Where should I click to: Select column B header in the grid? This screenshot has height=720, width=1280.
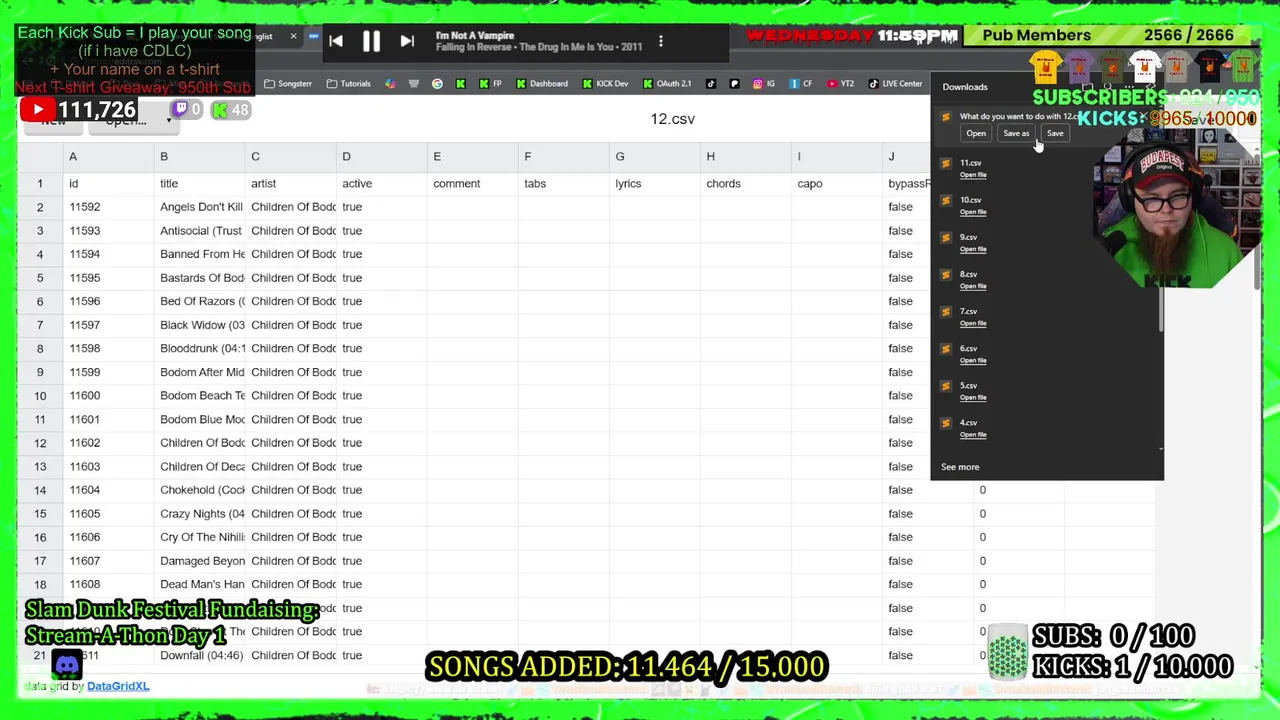(200, 157)
